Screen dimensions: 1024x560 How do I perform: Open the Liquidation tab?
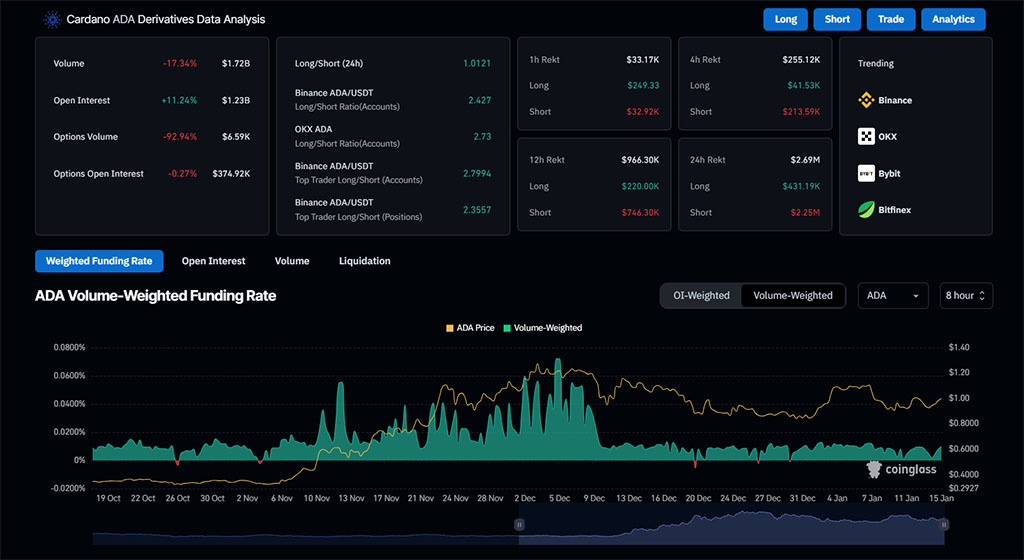[x=364, y=261]
